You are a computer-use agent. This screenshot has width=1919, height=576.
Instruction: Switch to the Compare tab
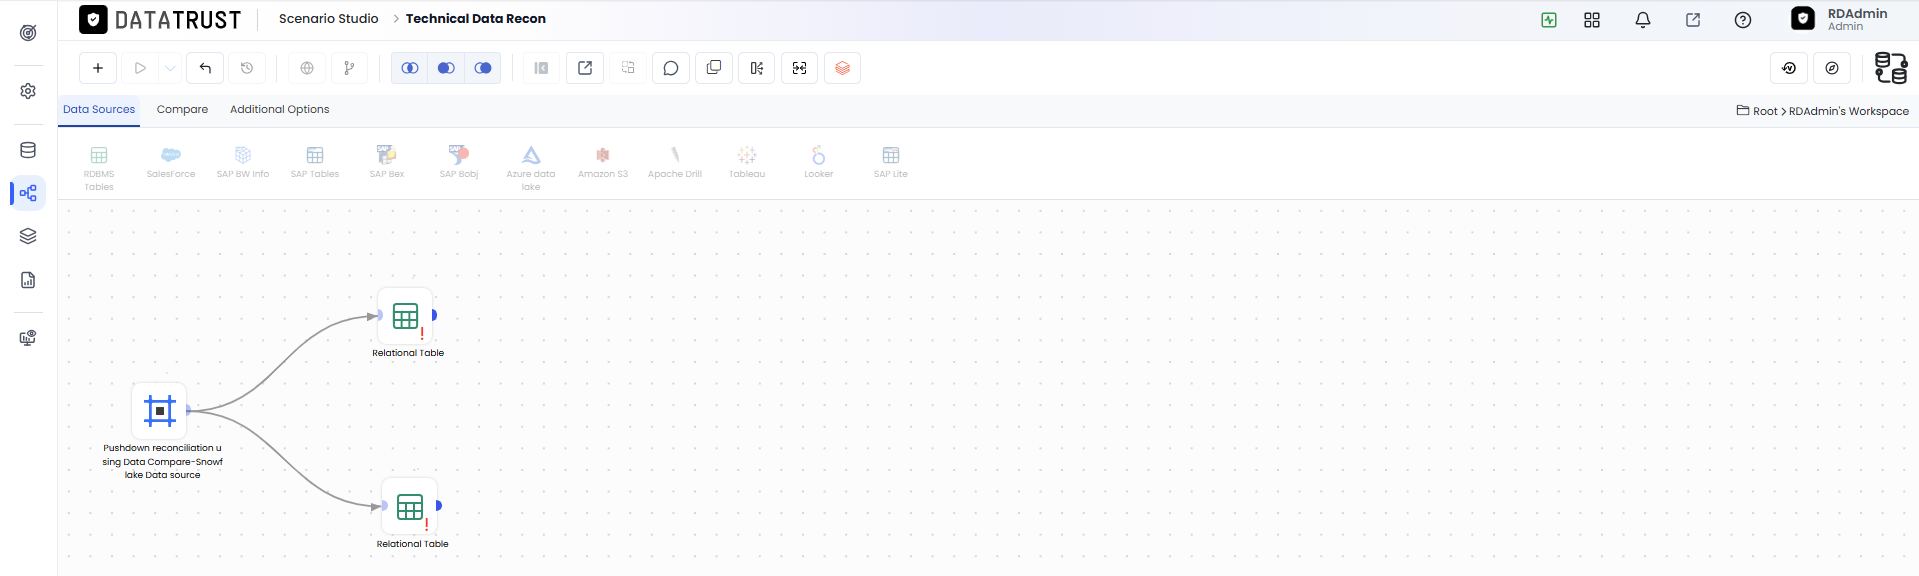click(x=182, y=110)
